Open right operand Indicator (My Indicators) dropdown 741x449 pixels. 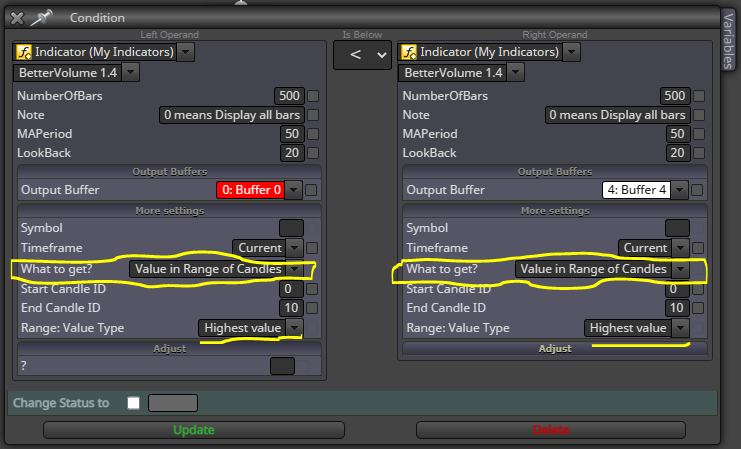click(572, 52)
